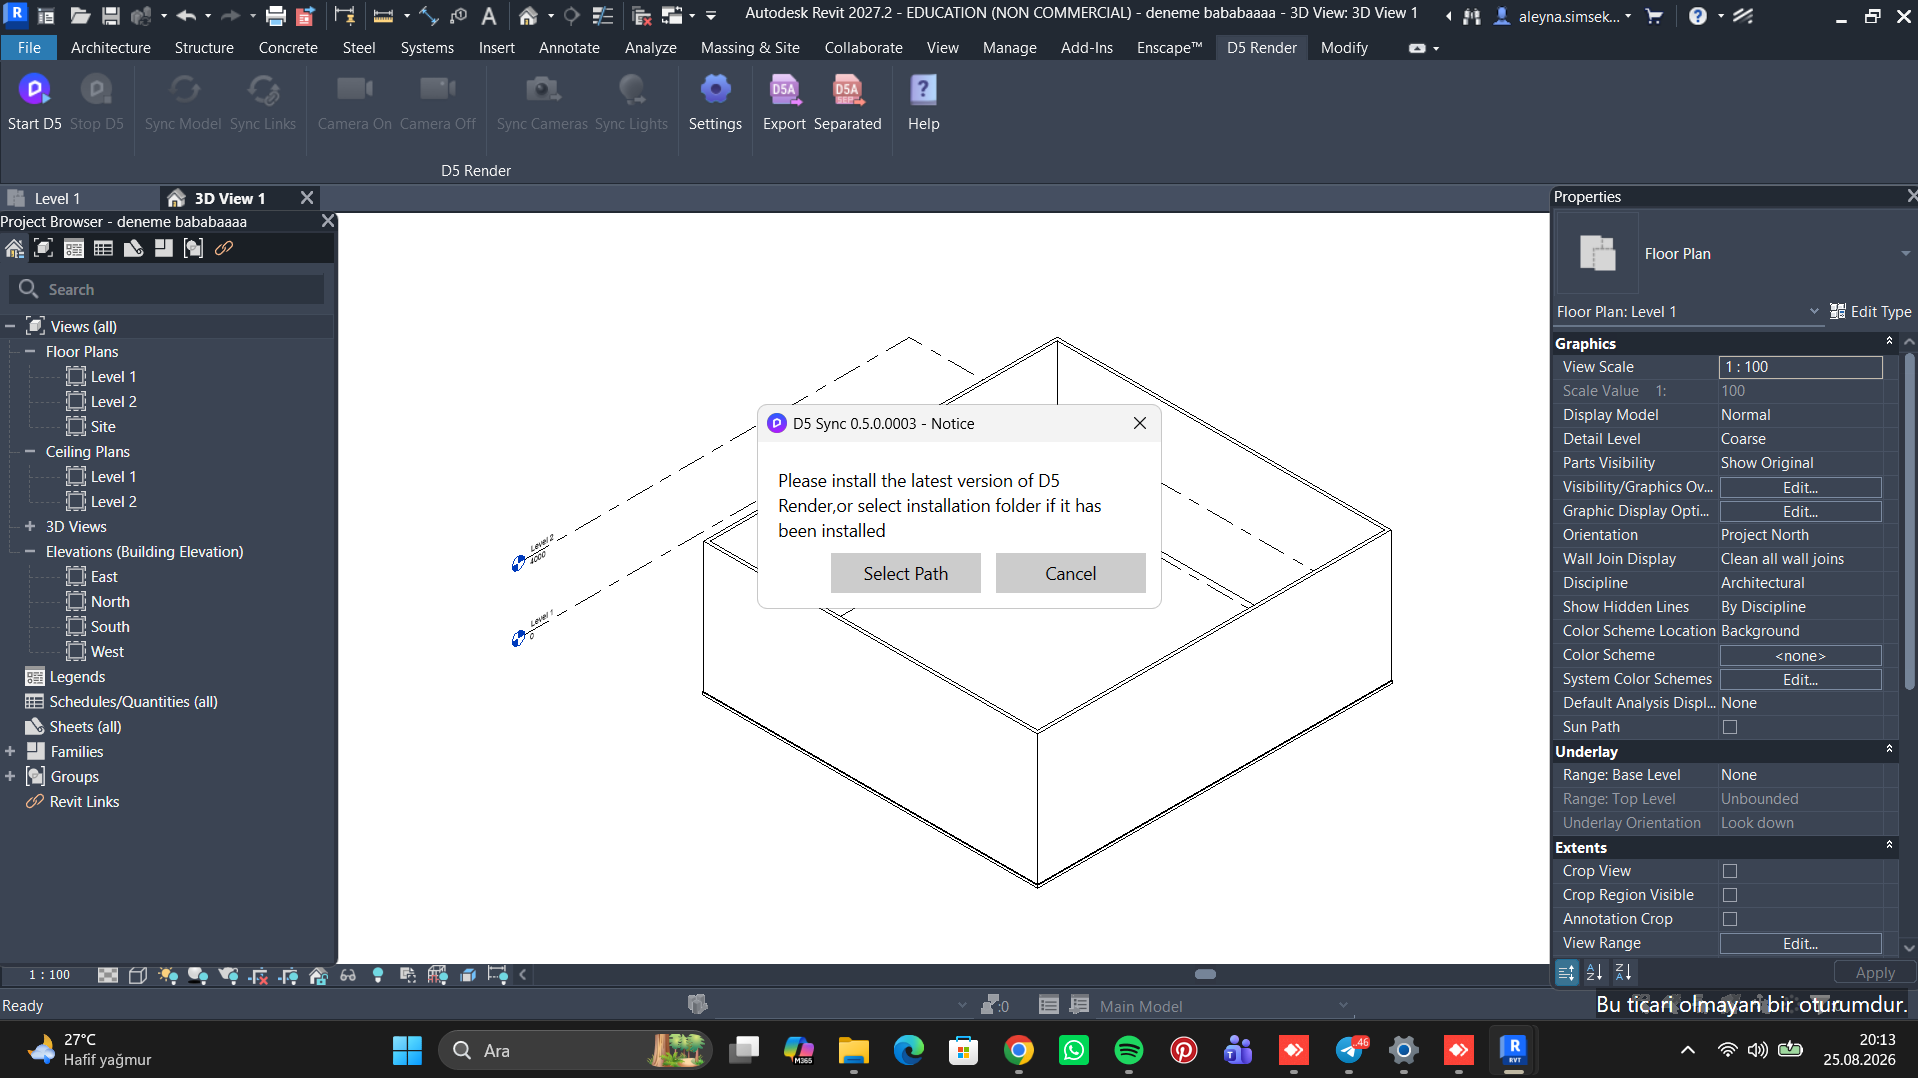
Task: Open the File menu
Action: click(30, 48)
